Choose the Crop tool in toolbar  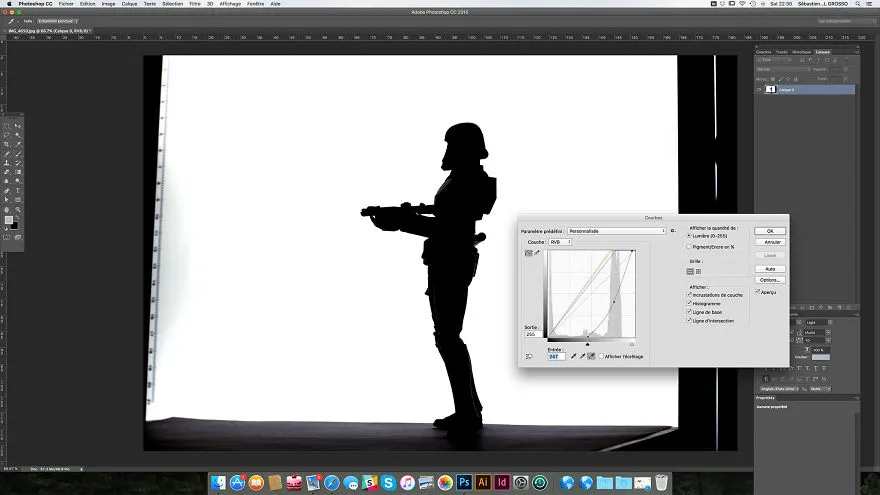(x=7, y=144)
